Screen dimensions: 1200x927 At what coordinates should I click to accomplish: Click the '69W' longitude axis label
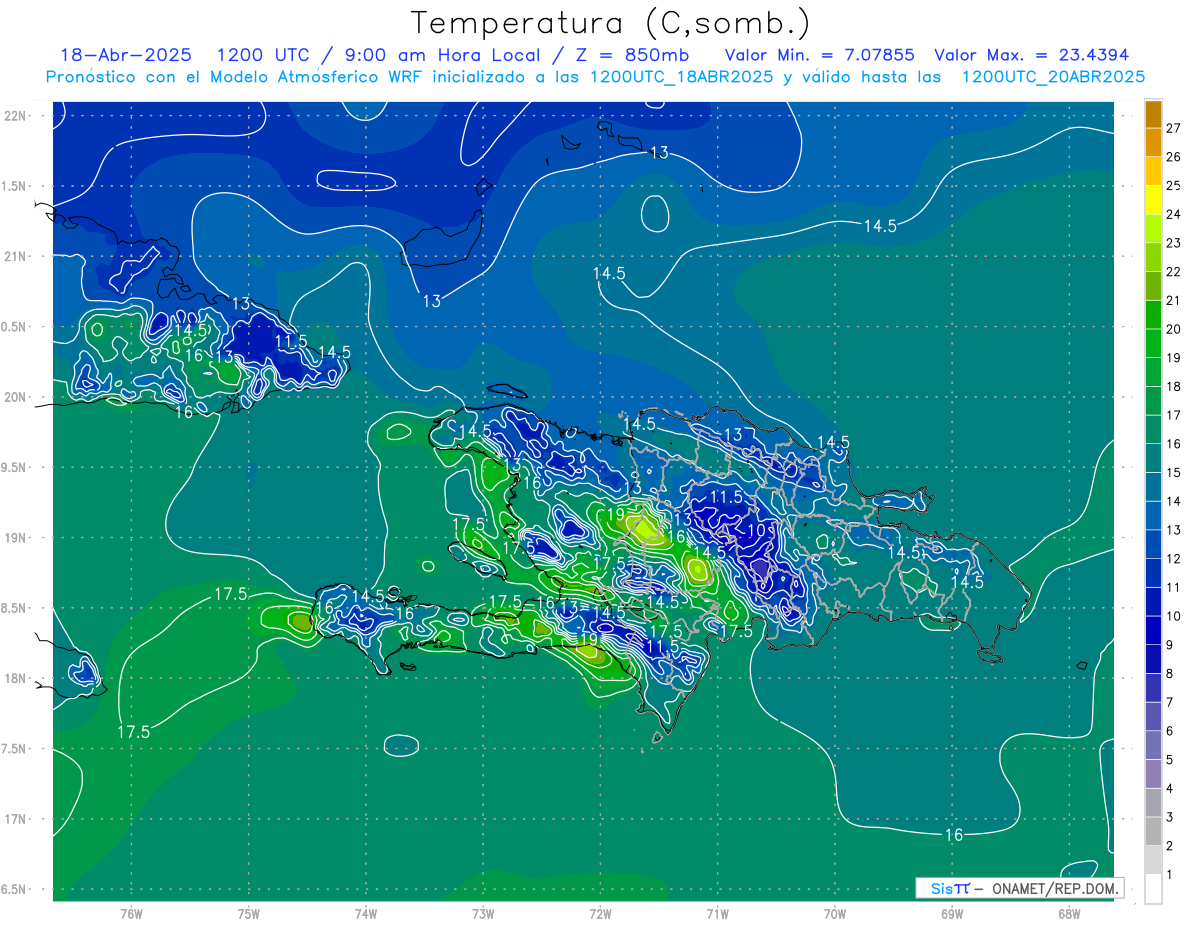coord(952,913)
